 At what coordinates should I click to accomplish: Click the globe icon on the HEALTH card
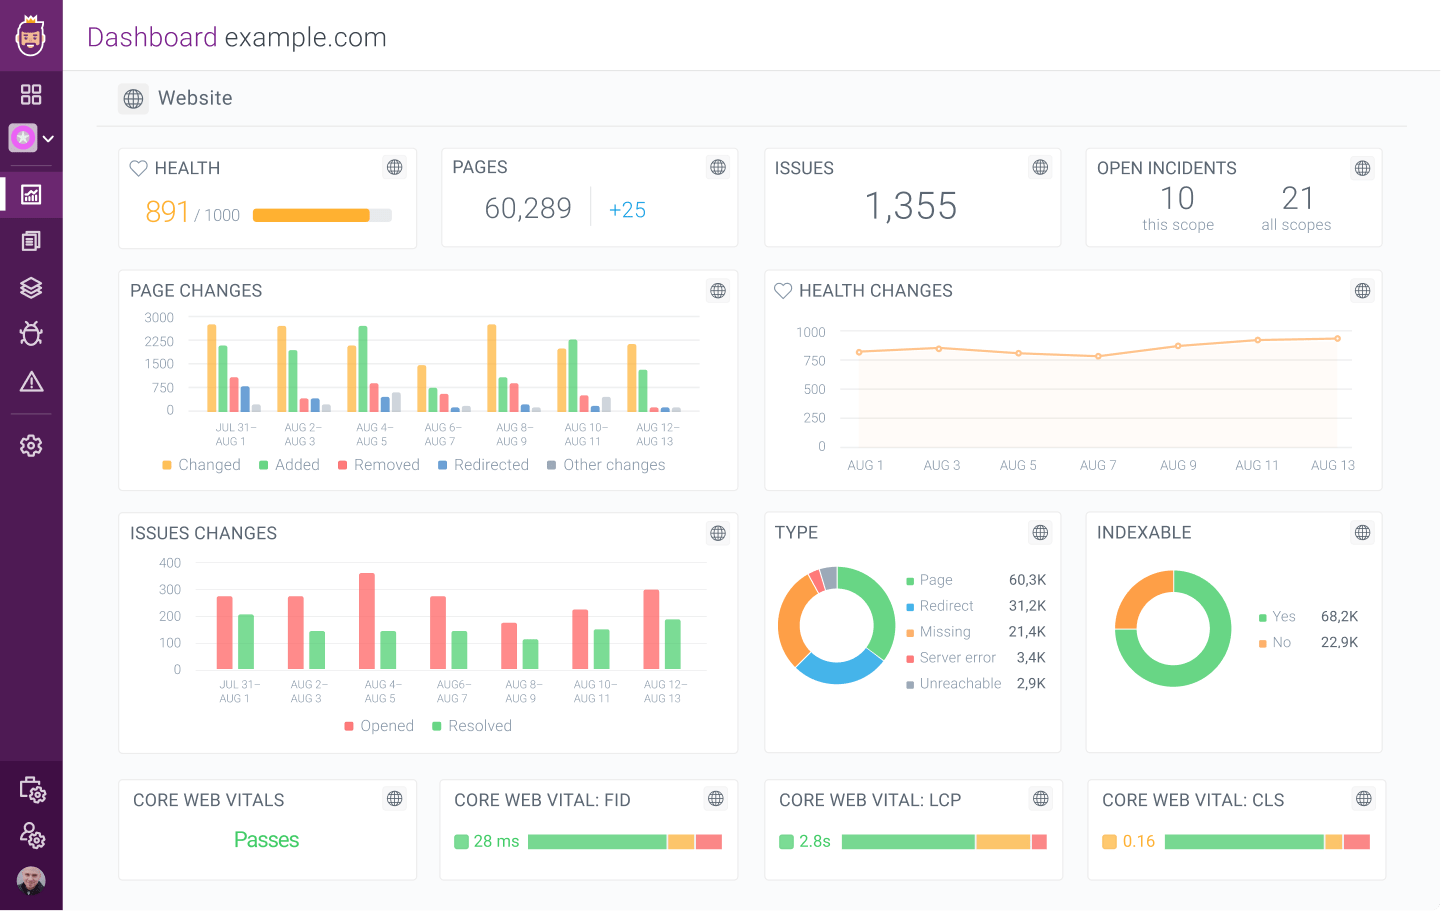[394, 167]
